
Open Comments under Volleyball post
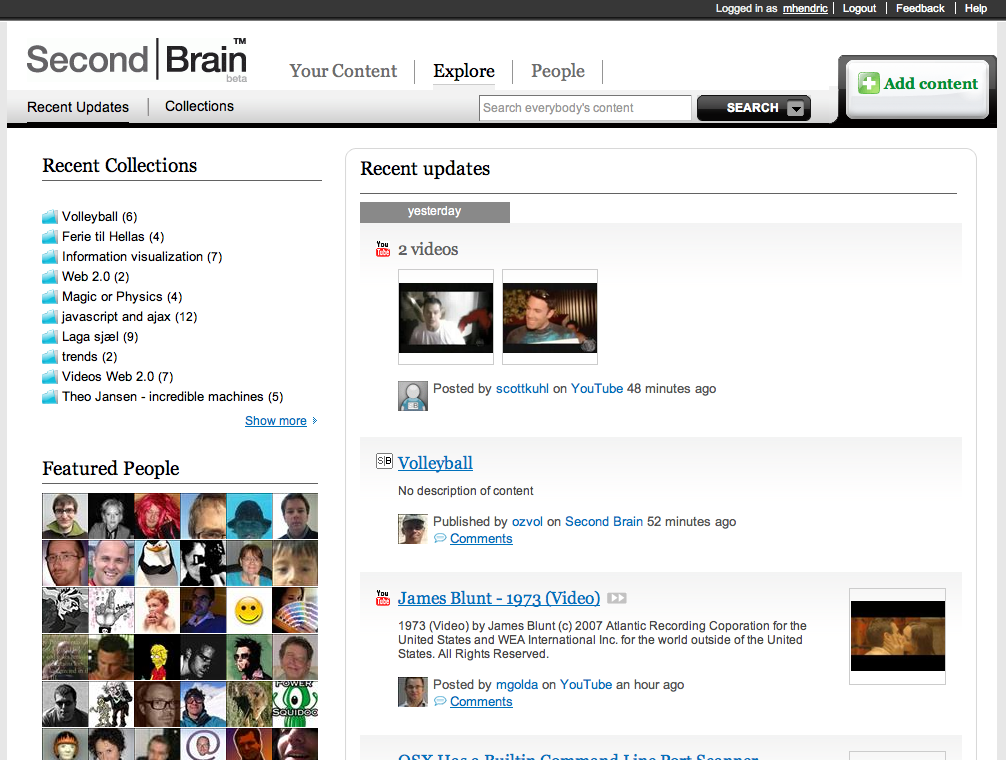[x=481, y=539]
